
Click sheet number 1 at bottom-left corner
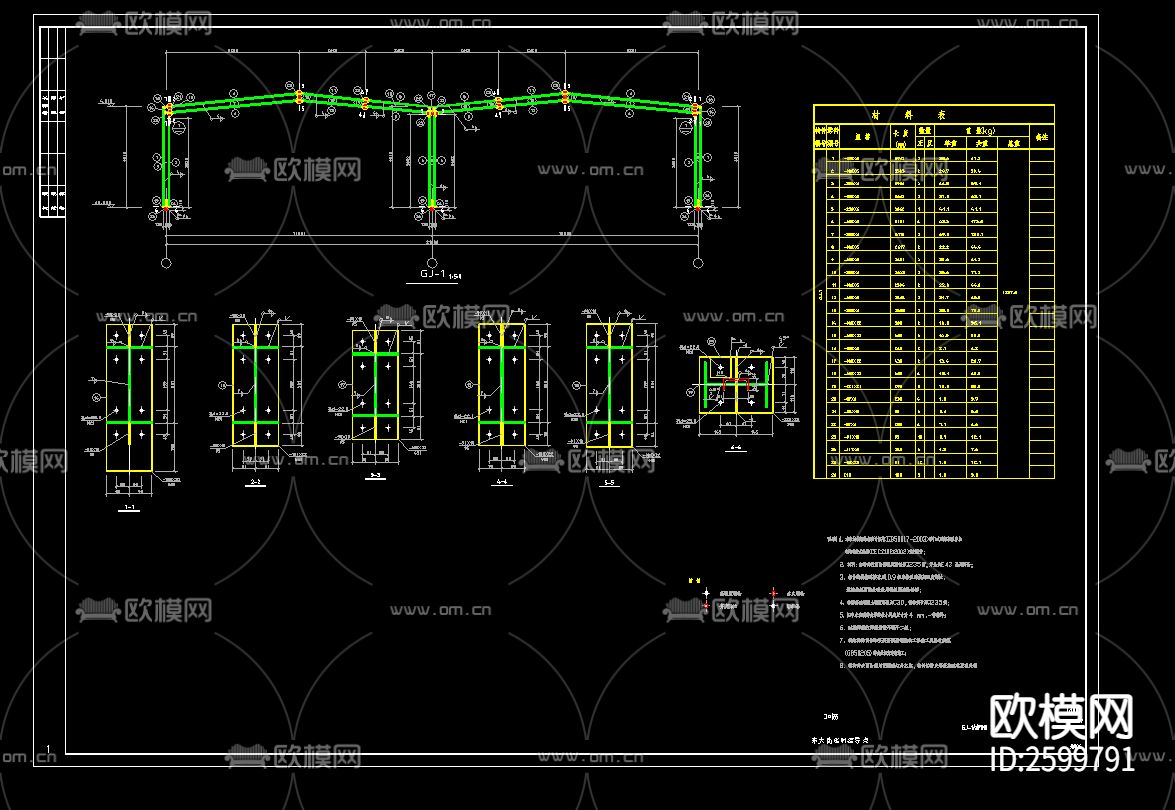(49, 749)
